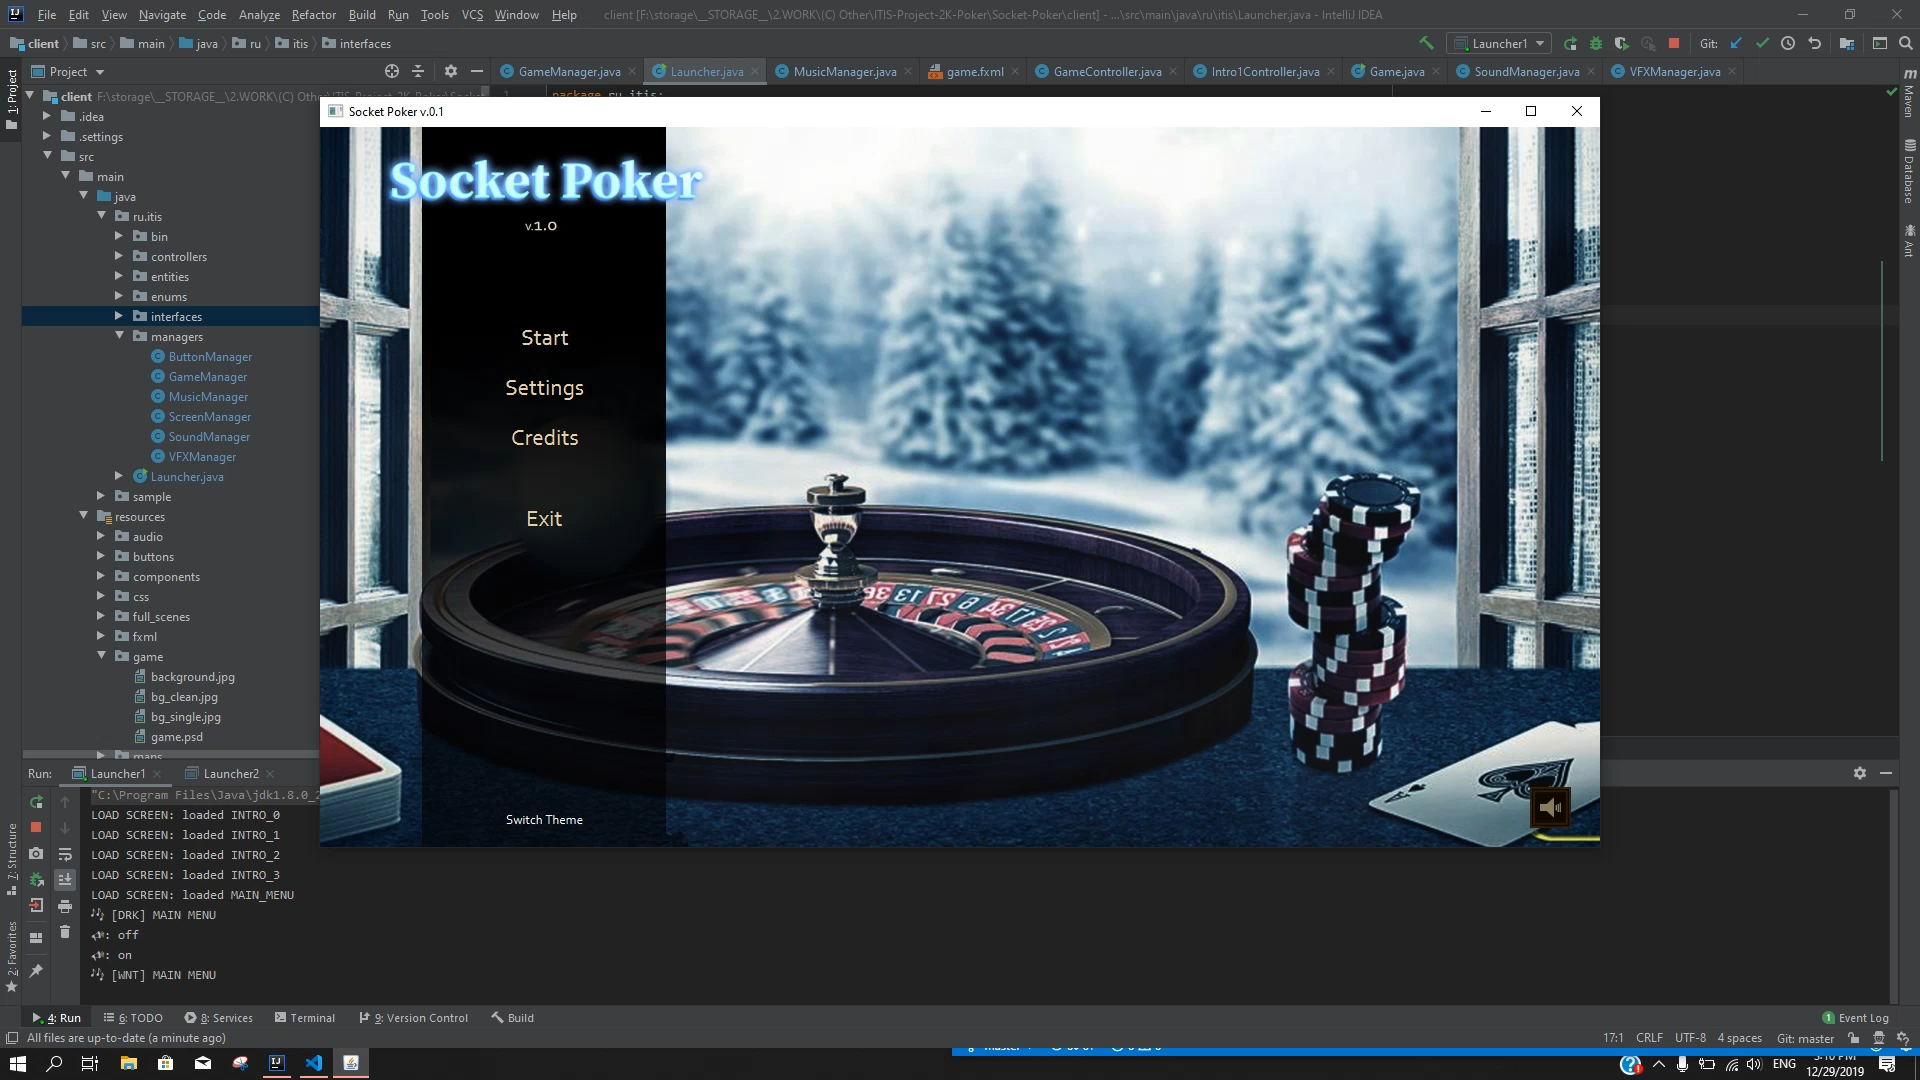Click Switch Theme in game window
This screenshot has height=1080, width=1920.
click(544, 819)
